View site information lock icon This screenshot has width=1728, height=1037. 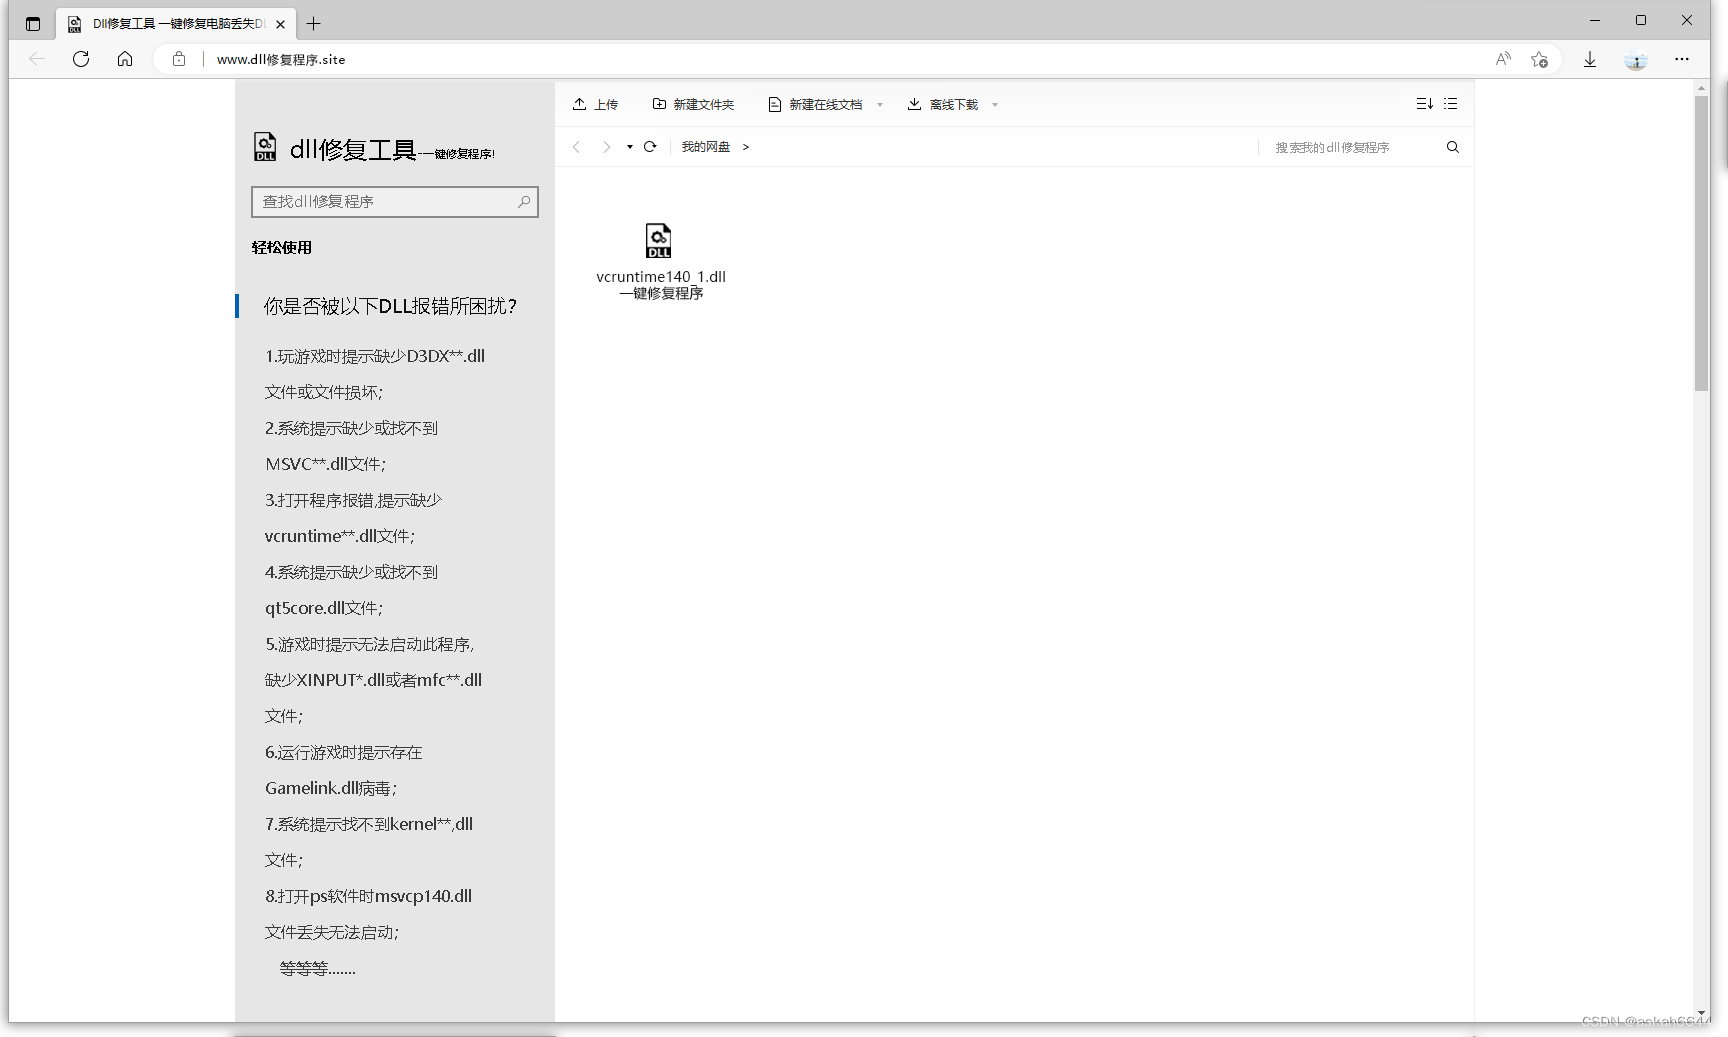[179, 59]
